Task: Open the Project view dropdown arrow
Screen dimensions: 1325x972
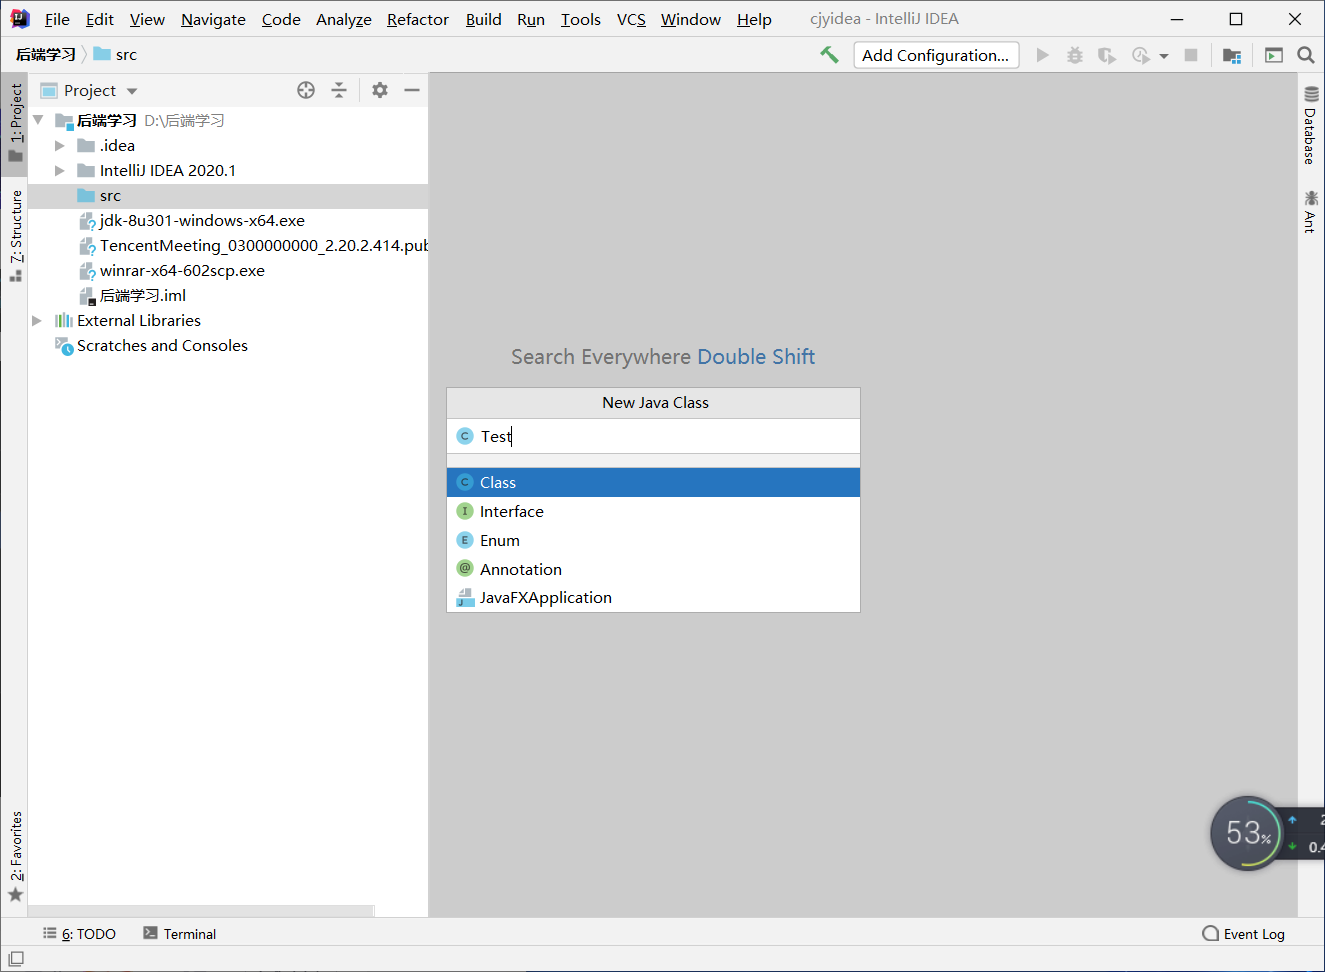Action: pos(132,91)
